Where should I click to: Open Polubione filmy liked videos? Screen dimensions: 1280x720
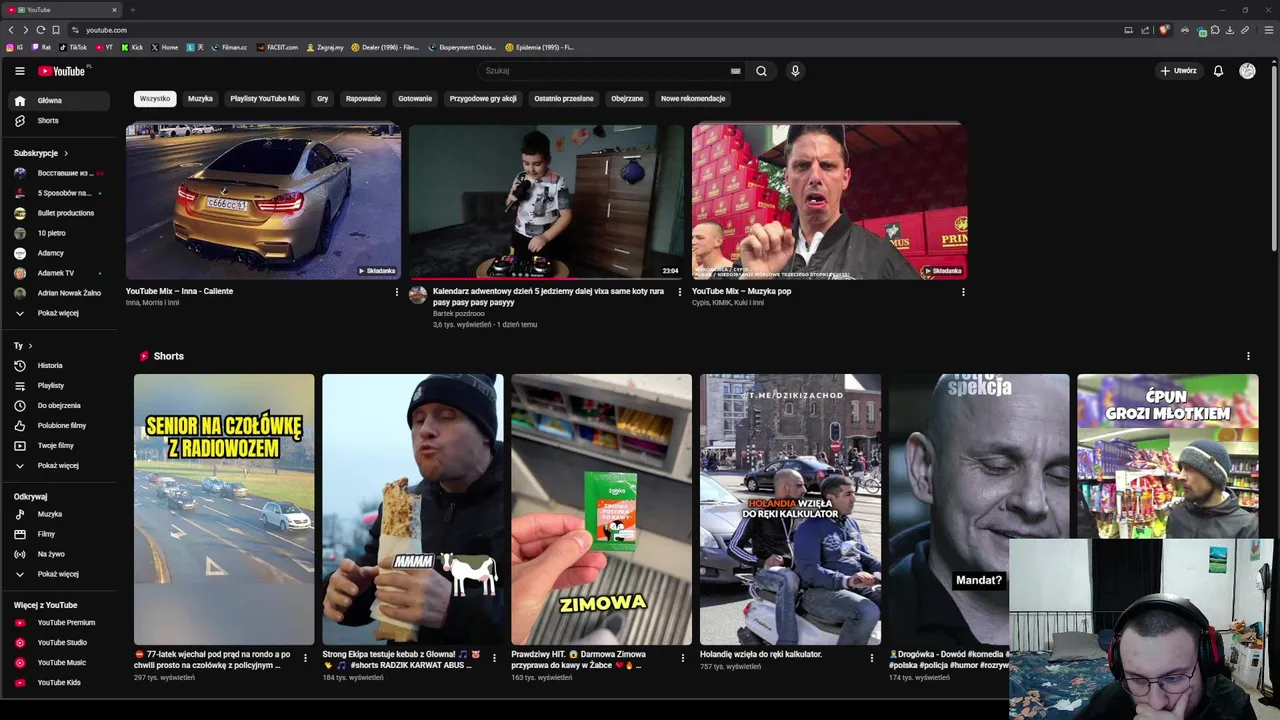(x=60, y=425)
